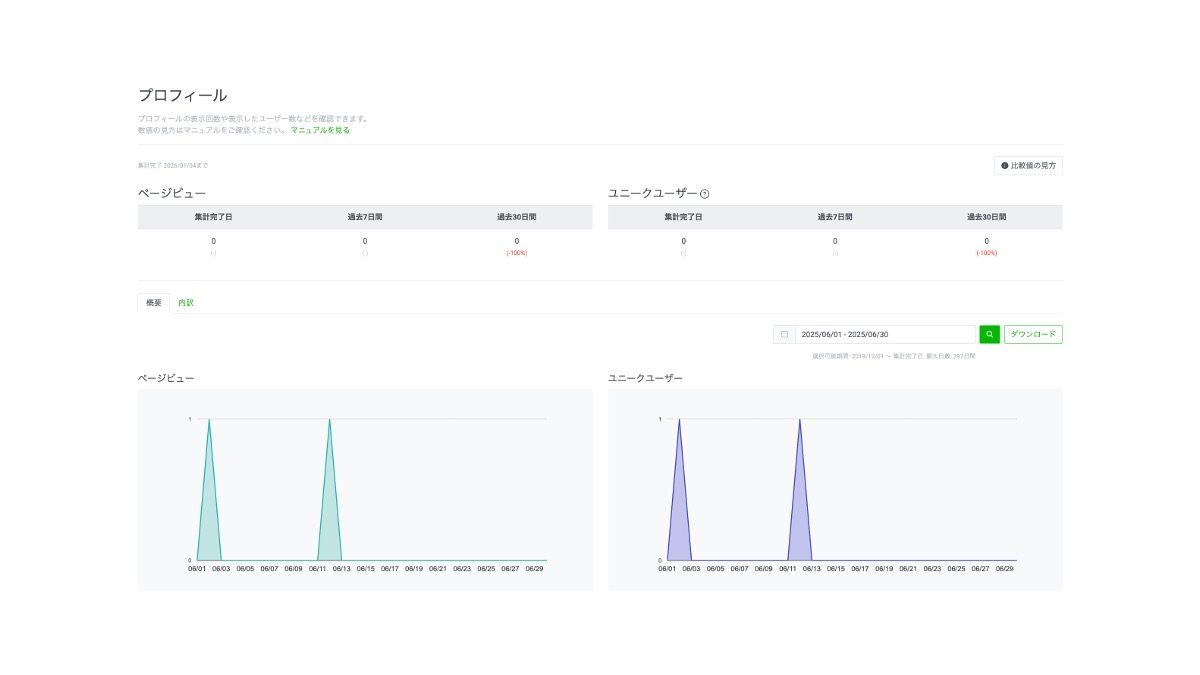Open the マニュアルを見る link
The image size is (1200, 675).
click(320, 130)
